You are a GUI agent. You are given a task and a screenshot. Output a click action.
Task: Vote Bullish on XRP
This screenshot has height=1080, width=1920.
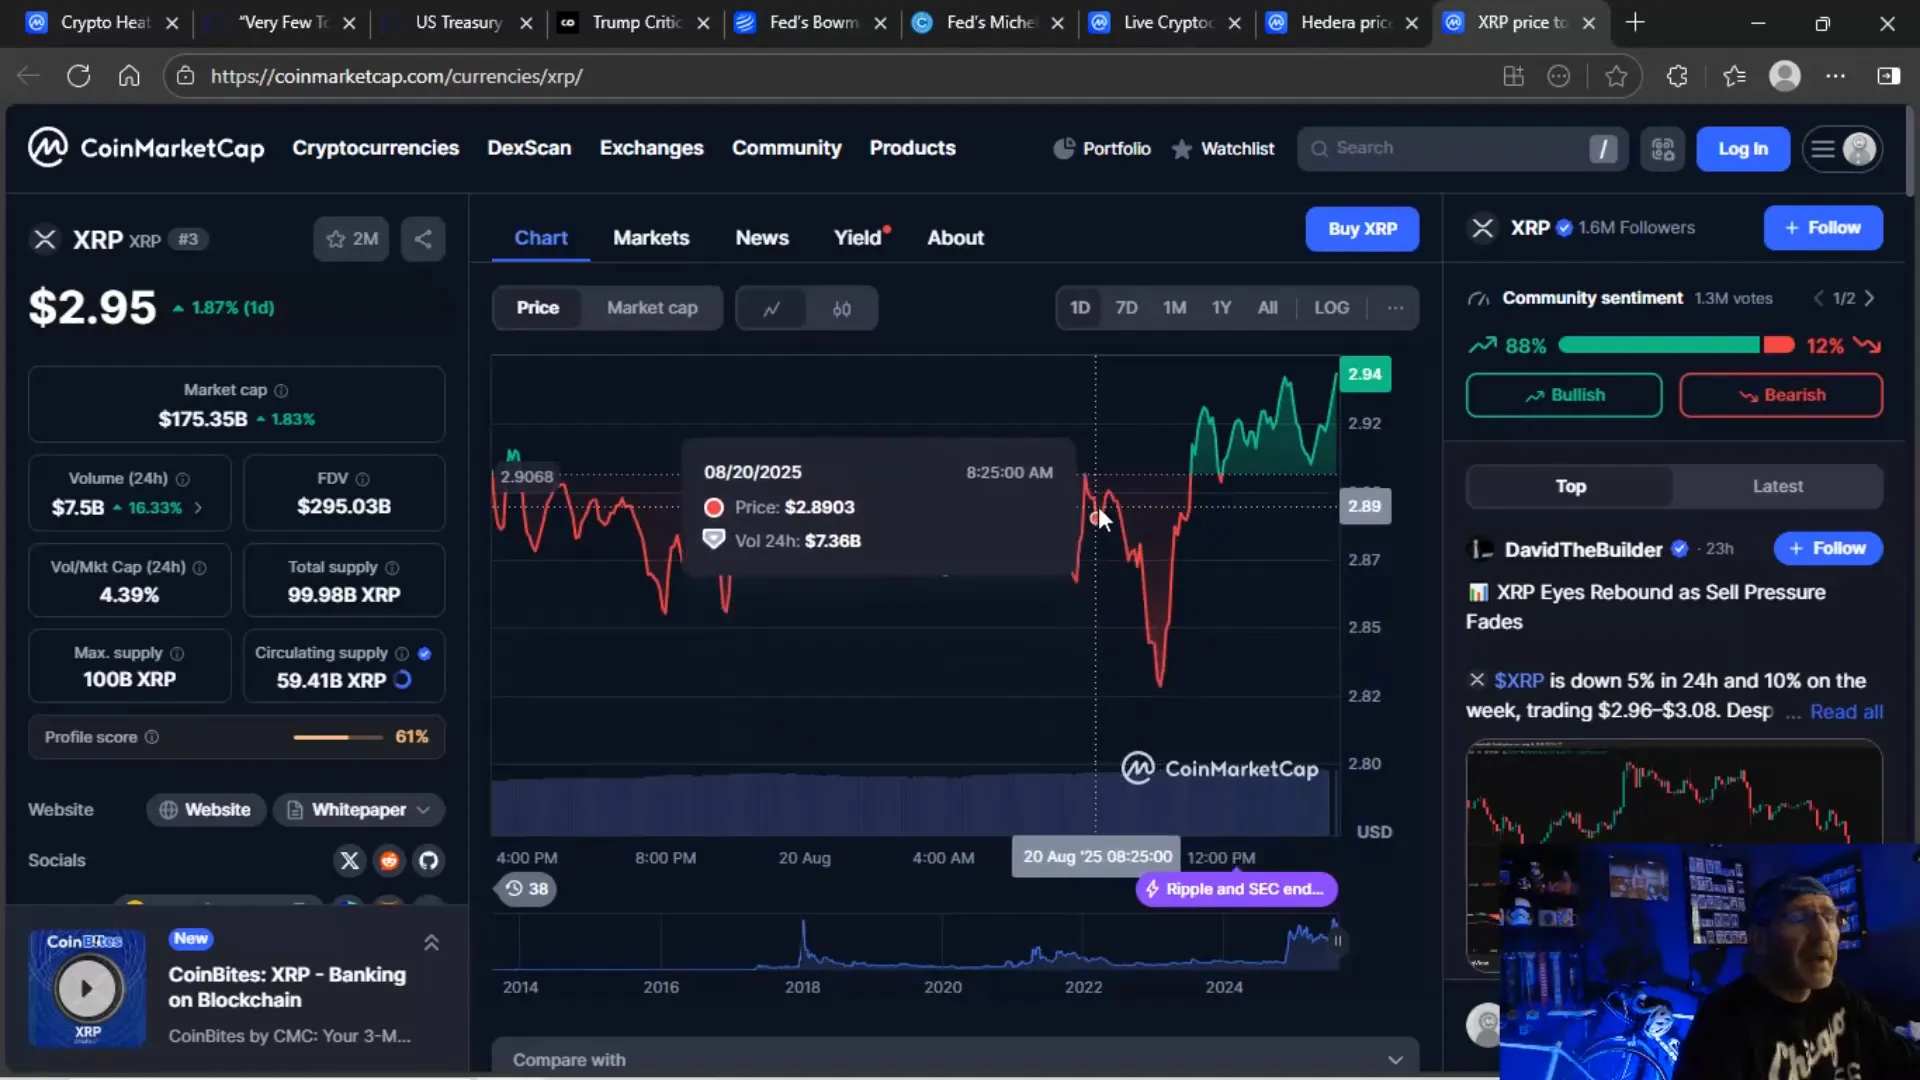[x=1564, y=395]
